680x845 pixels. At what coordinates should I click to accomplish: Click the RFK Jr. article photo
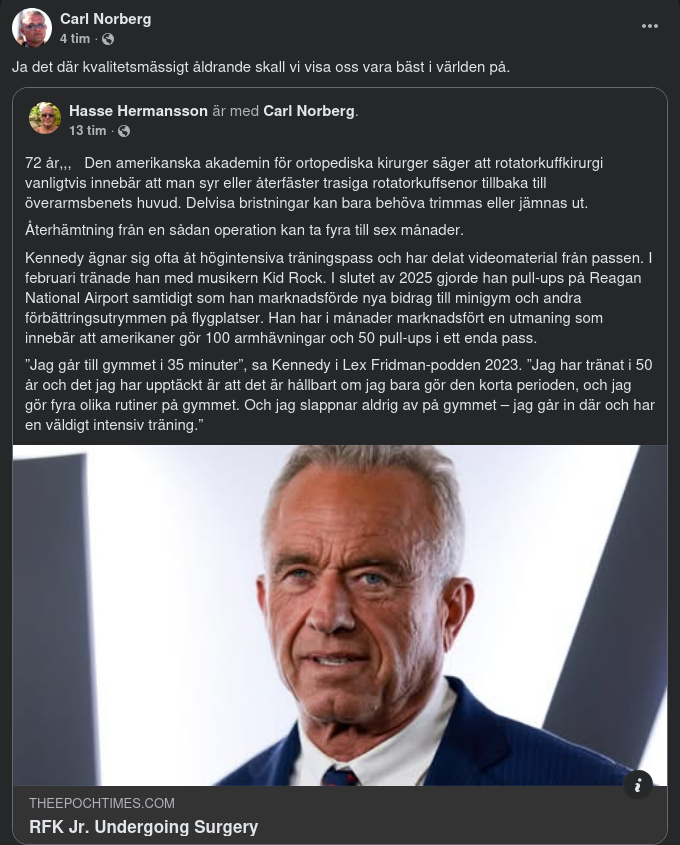[340, 615]
